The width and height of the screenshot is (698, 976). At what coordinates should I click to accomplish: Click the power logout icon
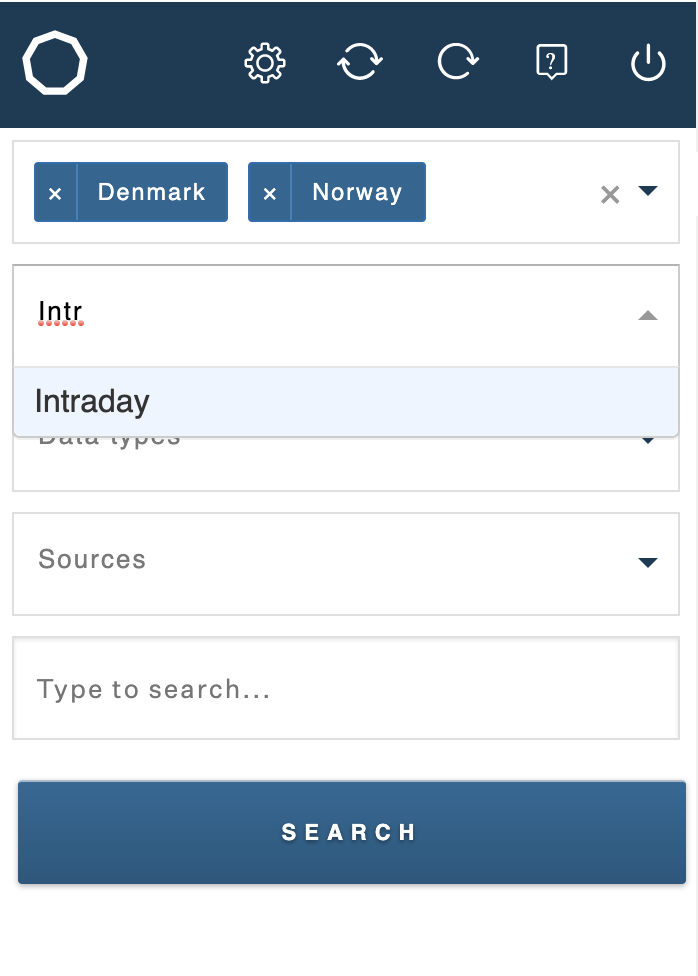click(x=648, y=62)
